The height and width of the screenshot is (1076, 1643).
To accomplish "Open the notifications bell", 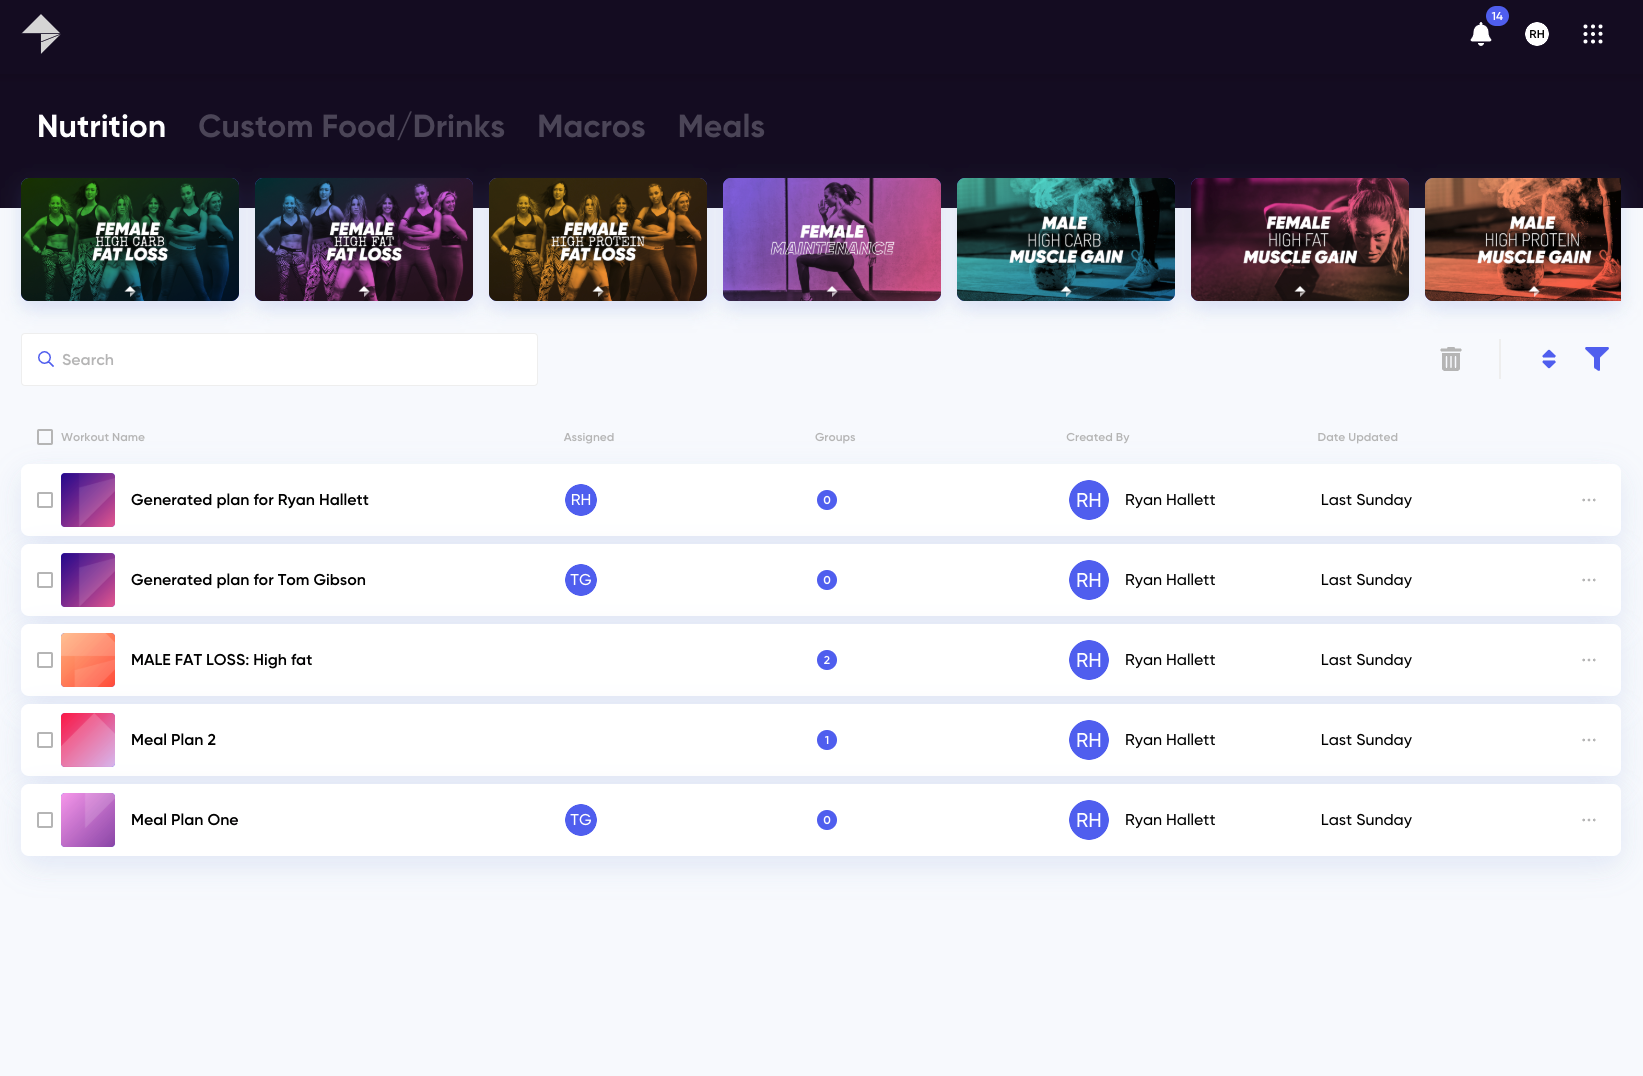I will [1481, 34].
